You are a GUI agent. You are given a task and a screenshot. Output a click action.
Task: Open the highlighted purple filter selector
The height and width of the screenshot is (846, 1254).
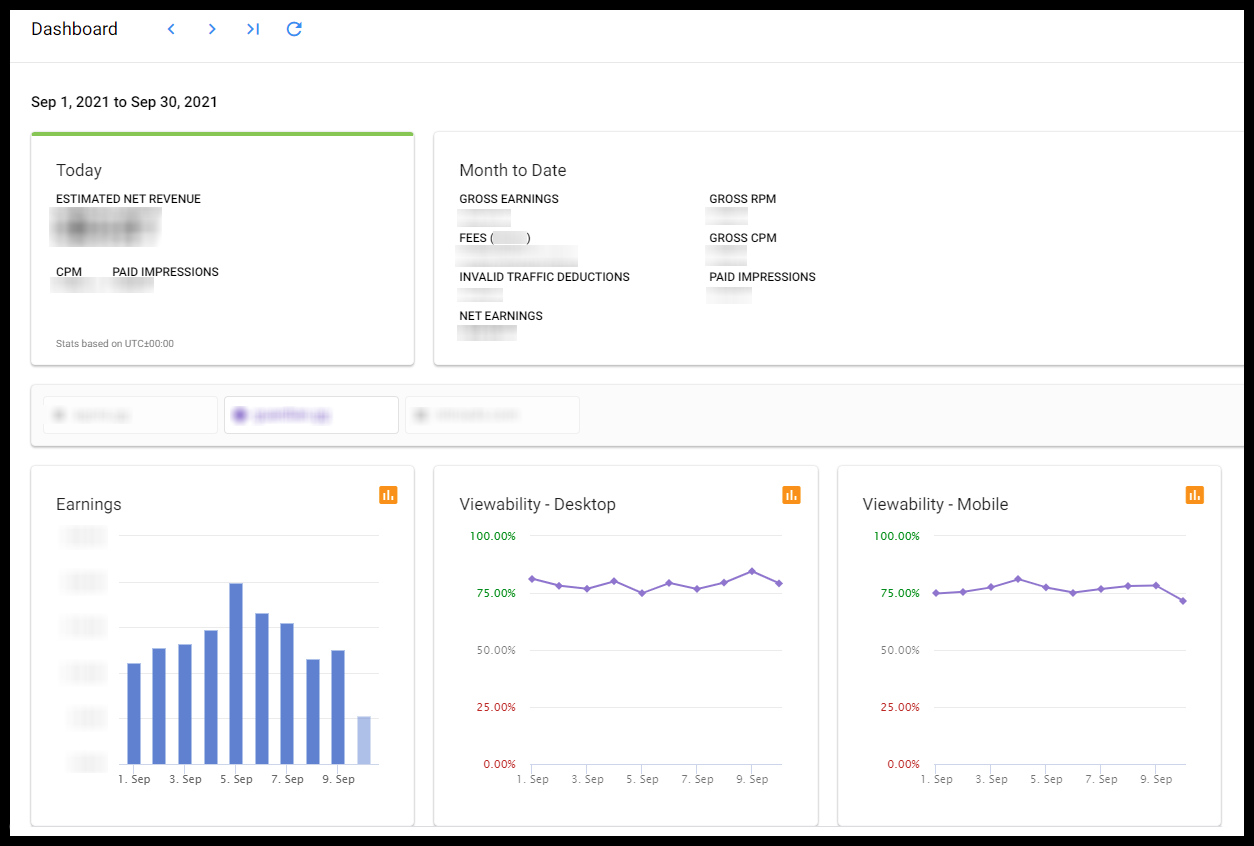tap(311, 414)
